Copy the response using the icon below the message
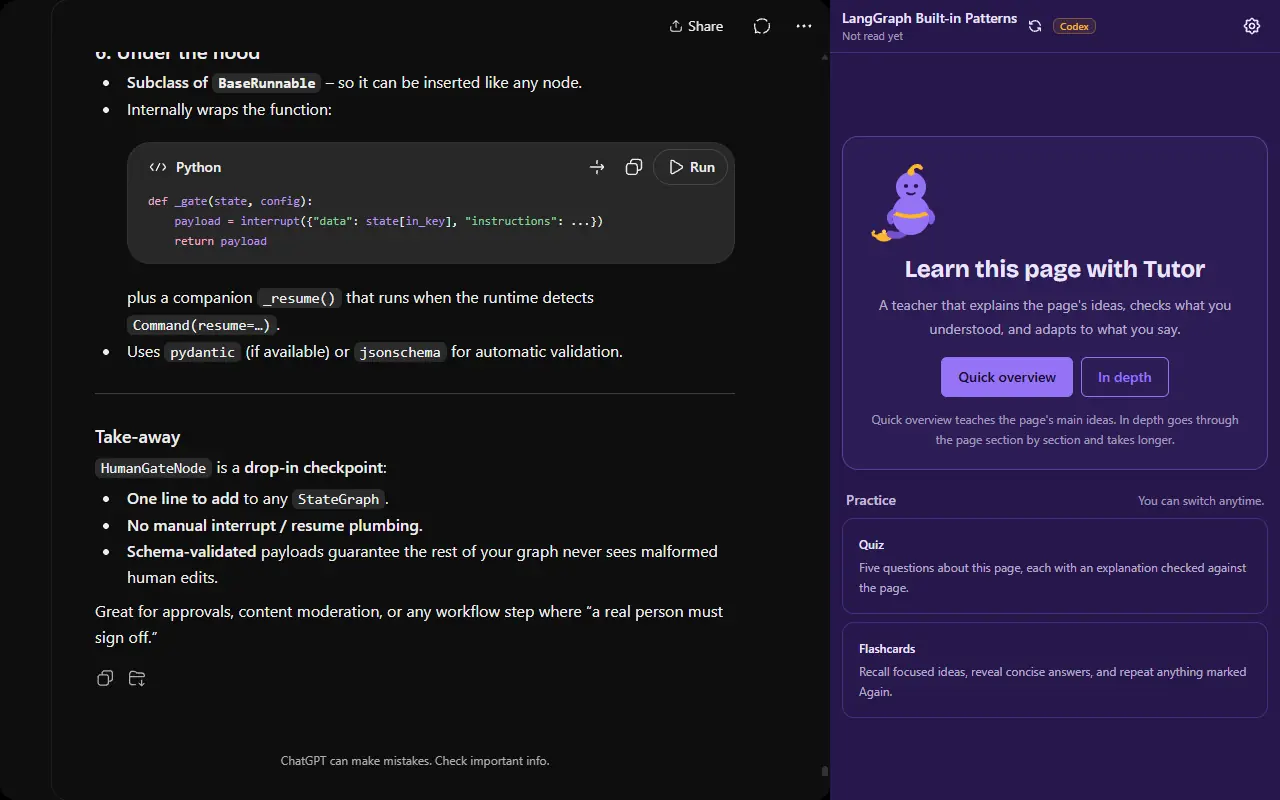The height and width of the screenshot is (800, 1280). [105, 678]
